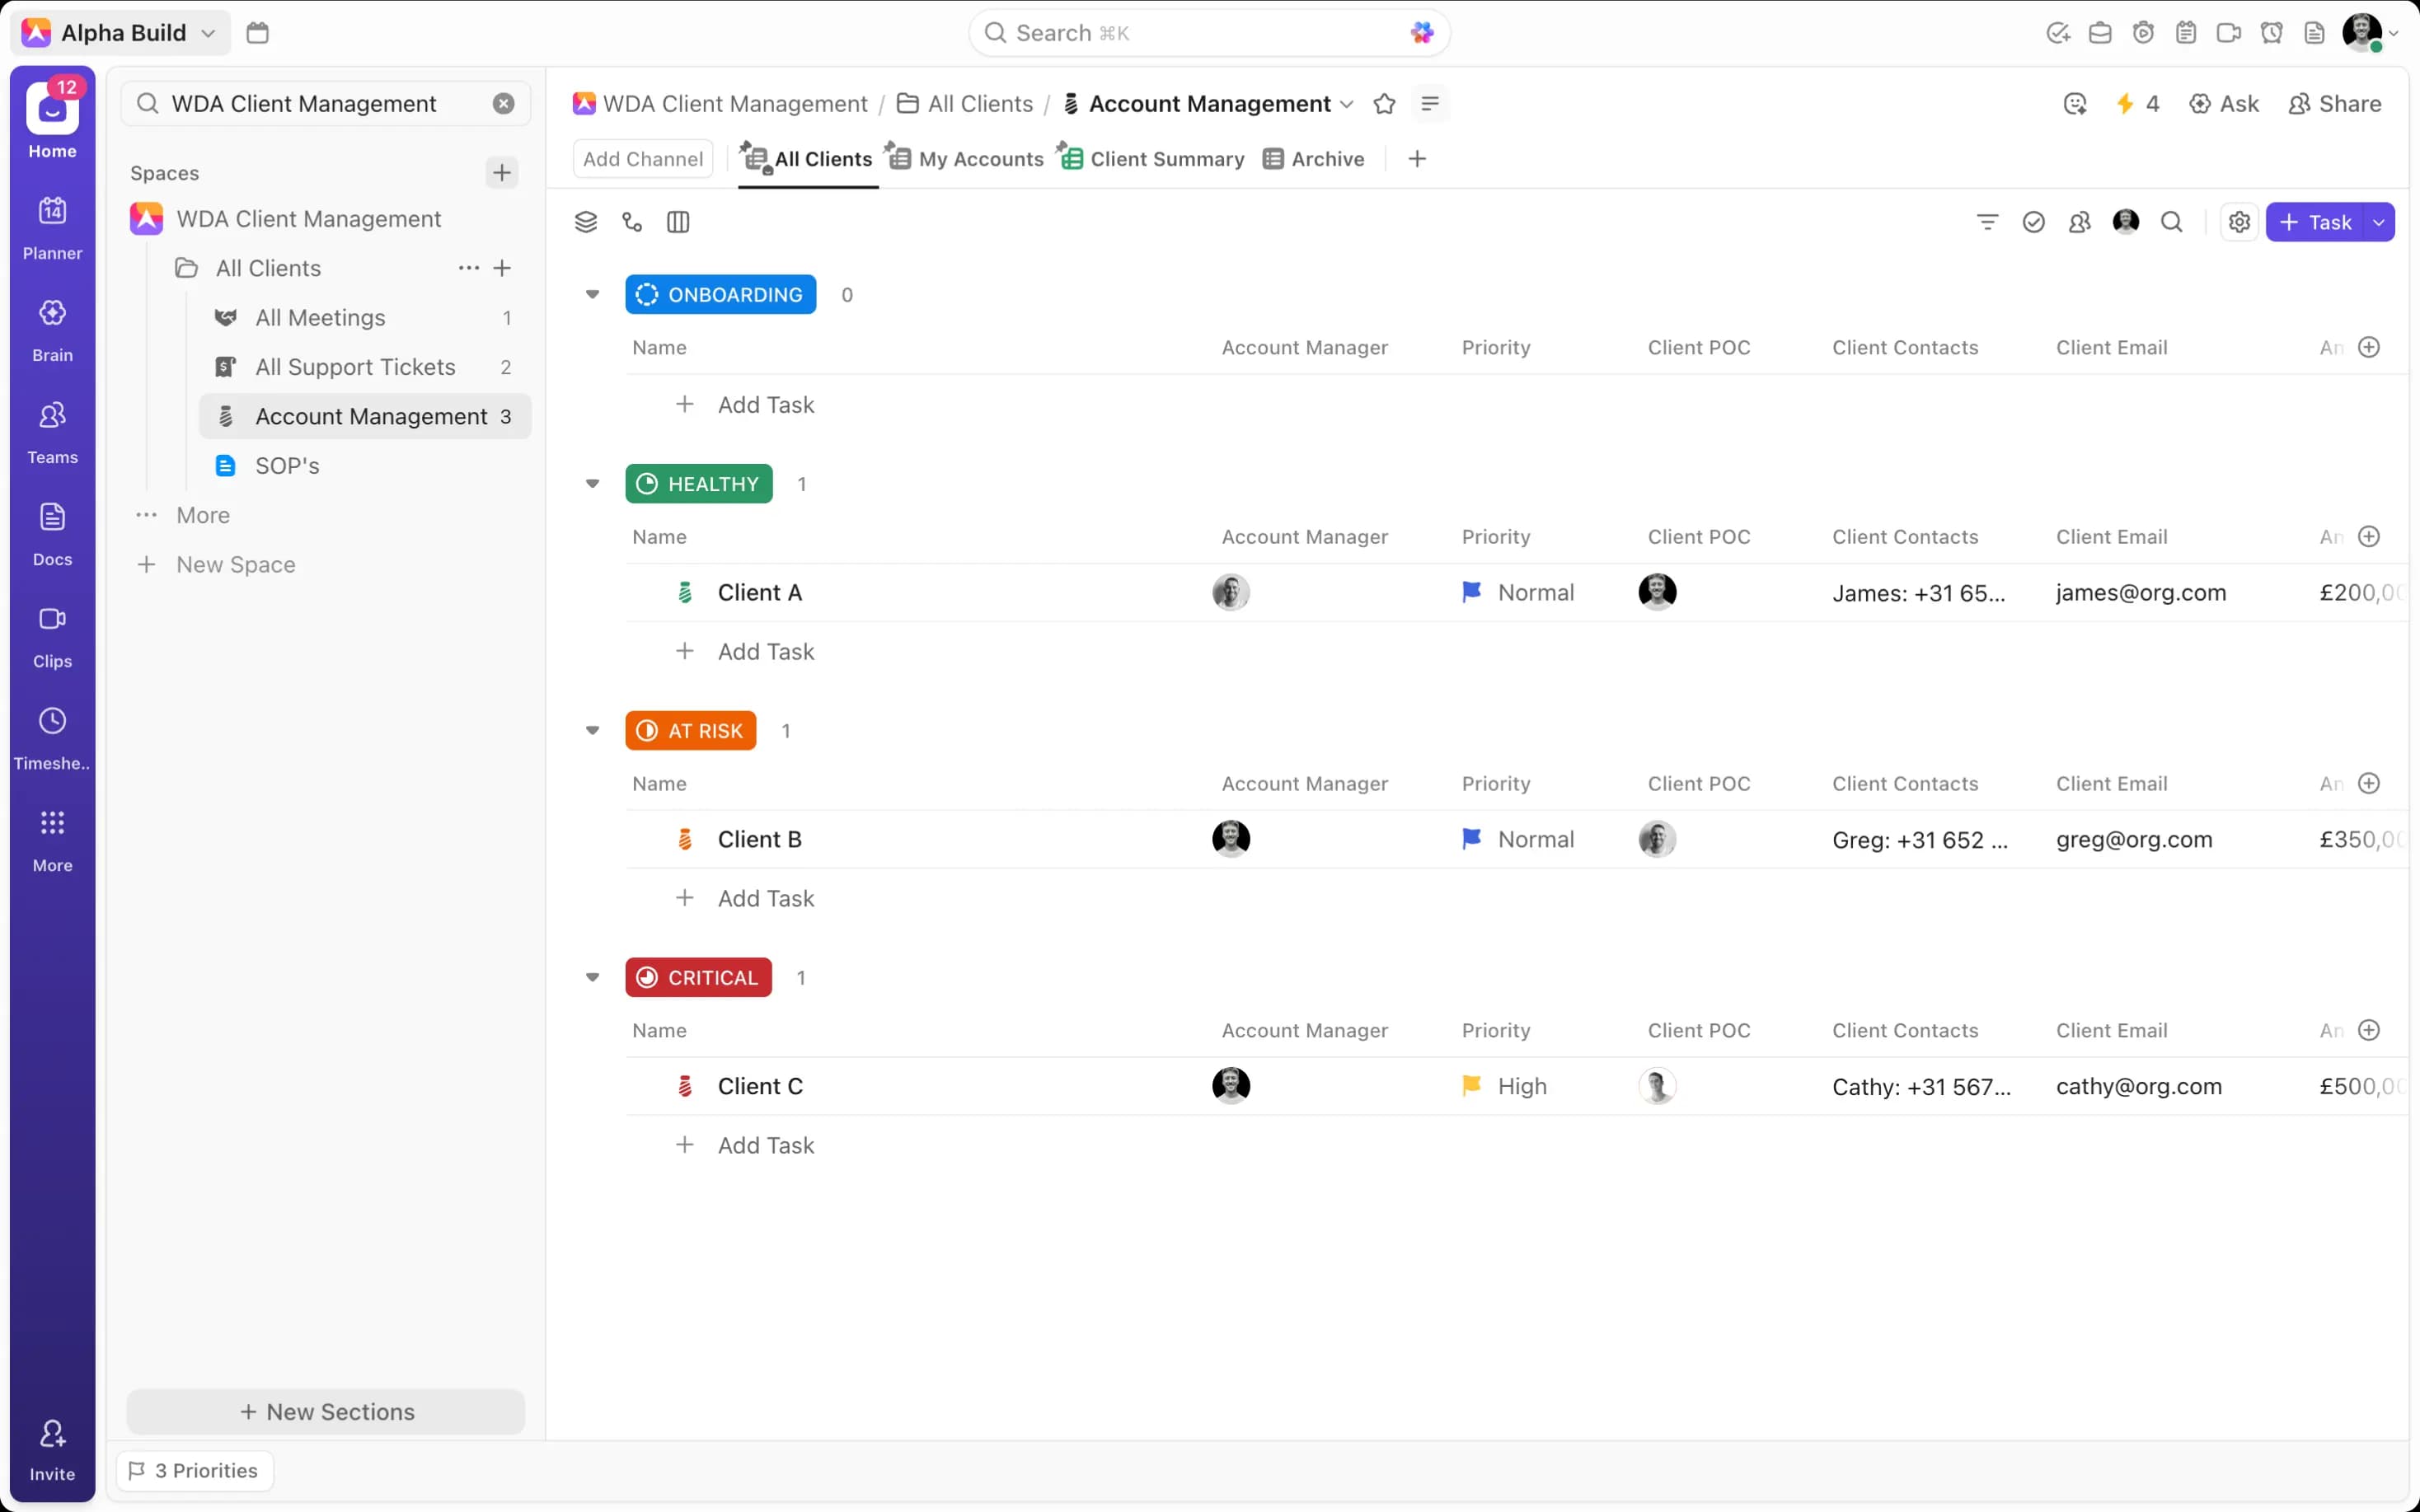Open view settings gear icon
This screenshot has height=1512, width=2420.
[2239, 222]
